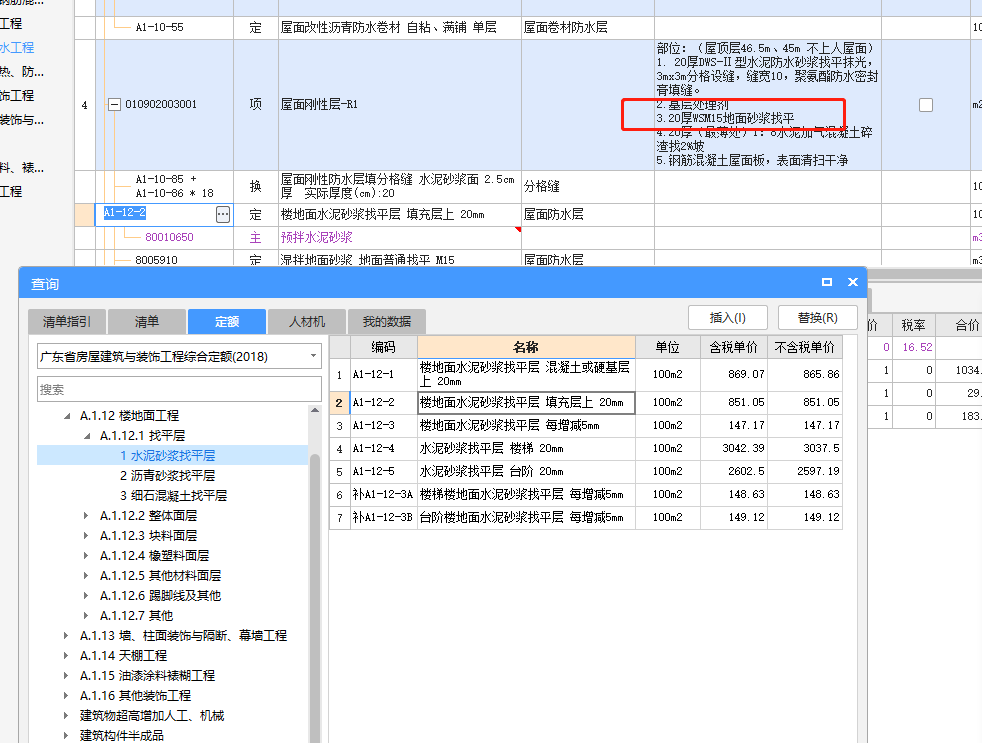Select the 定额 tab
Viewport: 982px width, 743px height.
click(227, 322)
